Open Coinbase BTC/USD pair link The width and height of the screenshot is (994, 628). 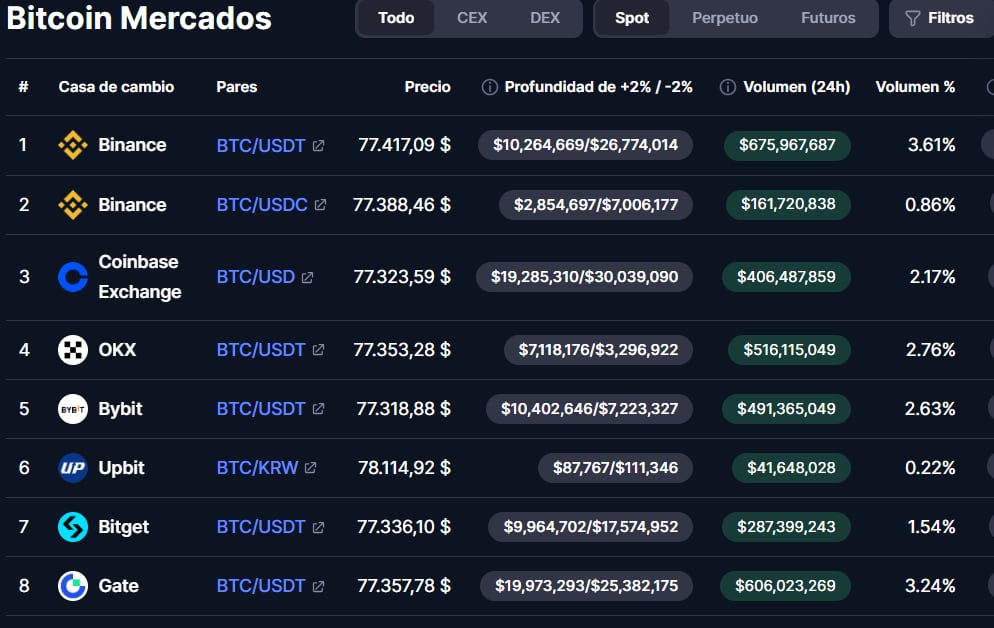[255, 277]
